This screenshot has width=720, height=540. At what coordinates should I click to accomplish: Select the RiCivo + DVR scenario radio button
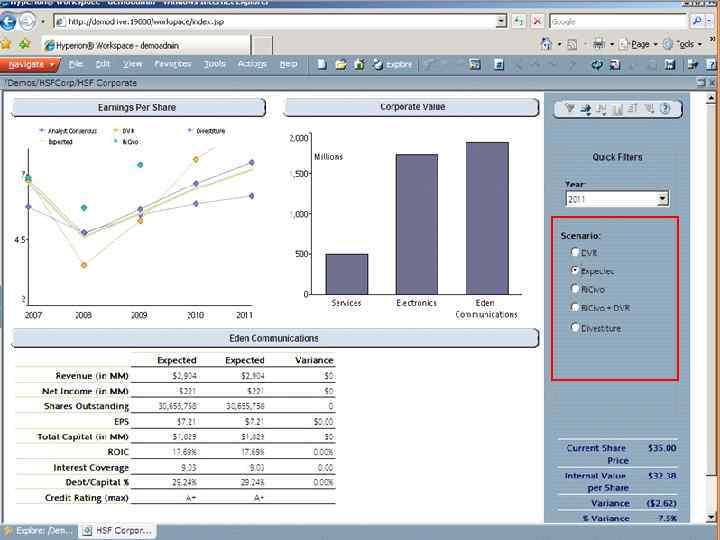tap(575, 307)
